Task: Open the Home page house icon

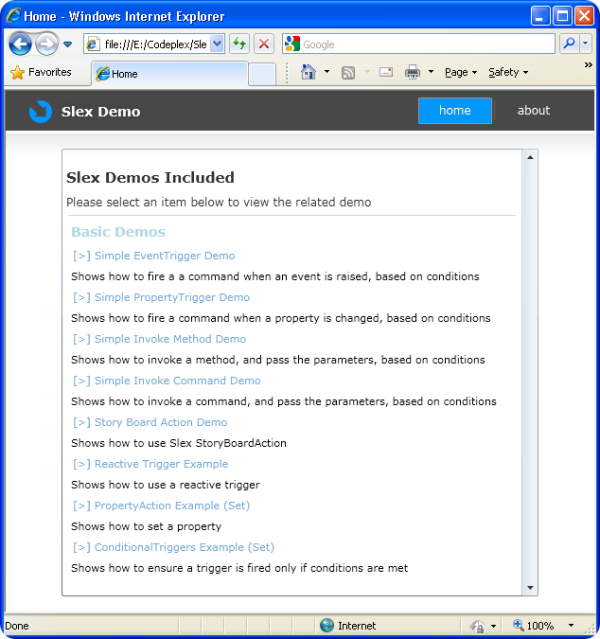Action: pos(309,72)
